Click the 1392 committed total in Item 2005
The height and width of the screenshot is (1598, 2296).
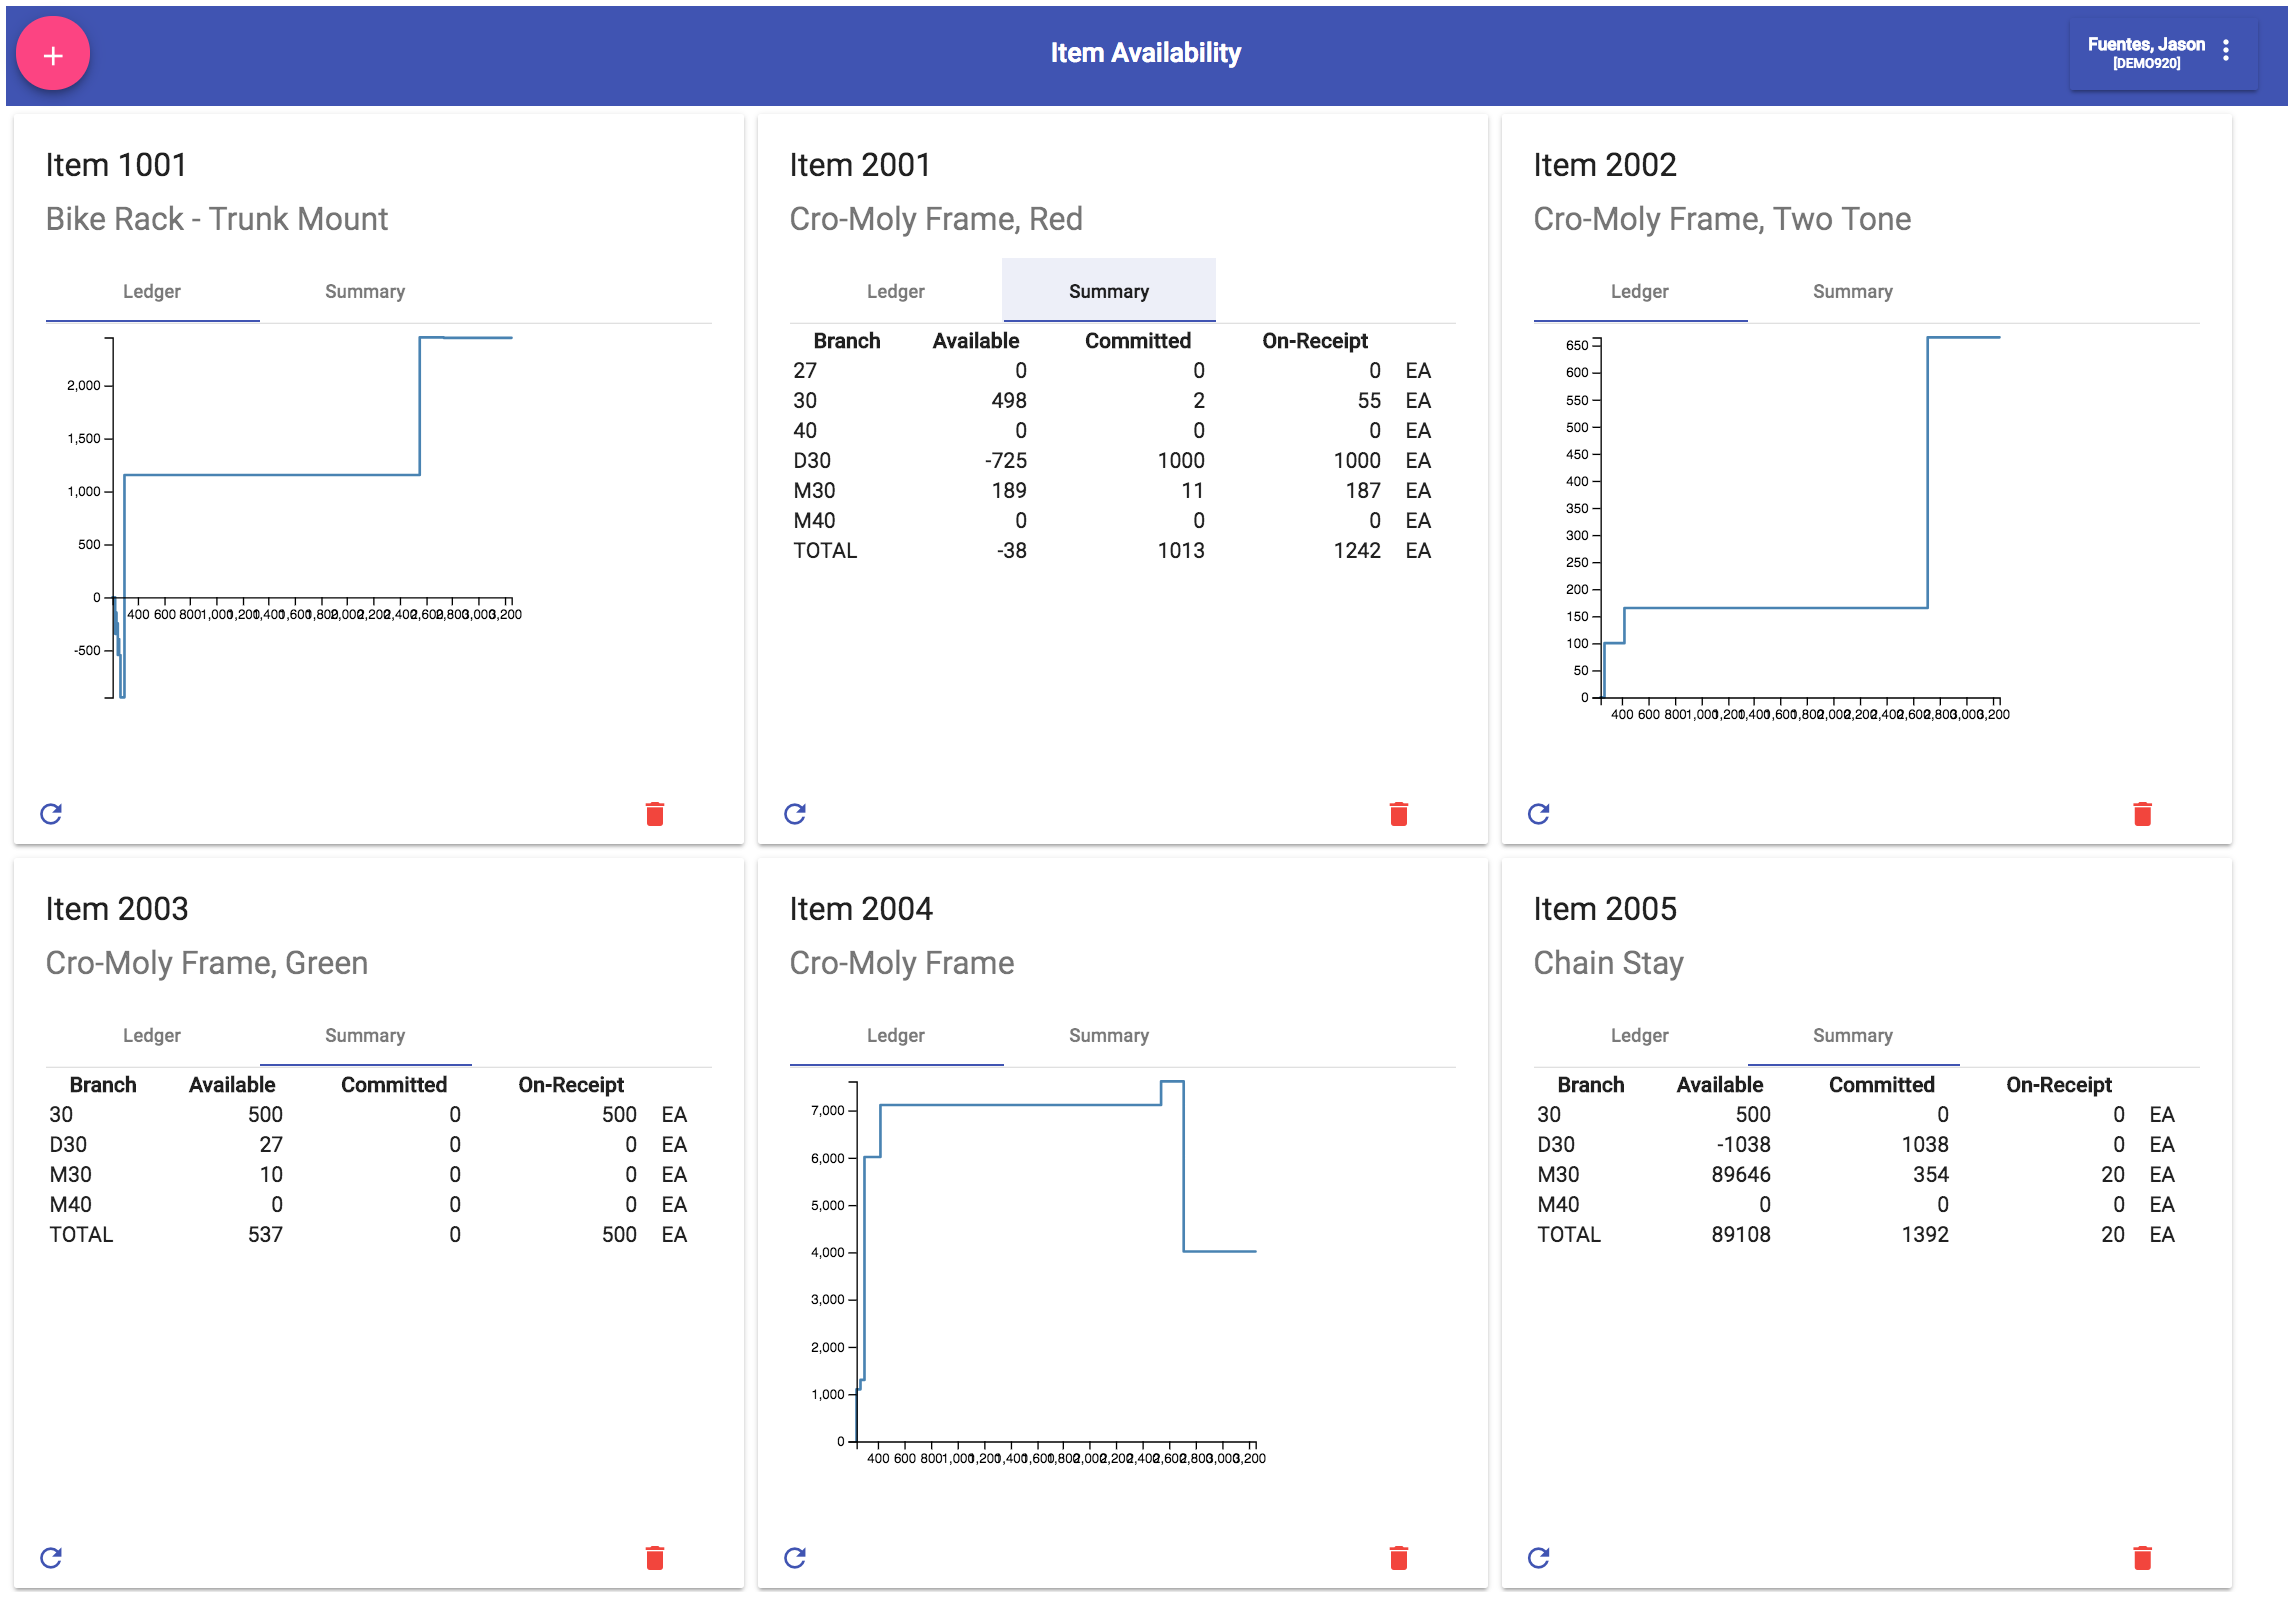[1925, 1235]
